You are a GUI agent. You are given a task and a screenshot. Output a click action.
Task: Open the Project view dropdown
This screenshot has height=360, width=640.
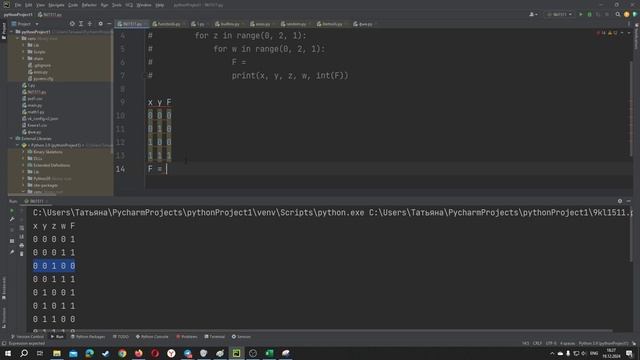25,24
